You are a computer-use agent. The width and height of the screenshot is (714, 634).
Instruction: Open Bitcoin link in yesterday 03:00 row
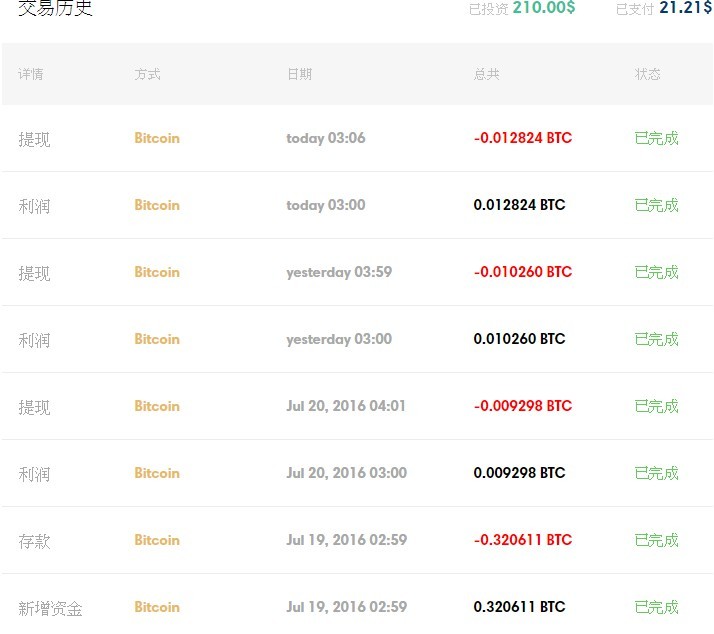point(157,339)
